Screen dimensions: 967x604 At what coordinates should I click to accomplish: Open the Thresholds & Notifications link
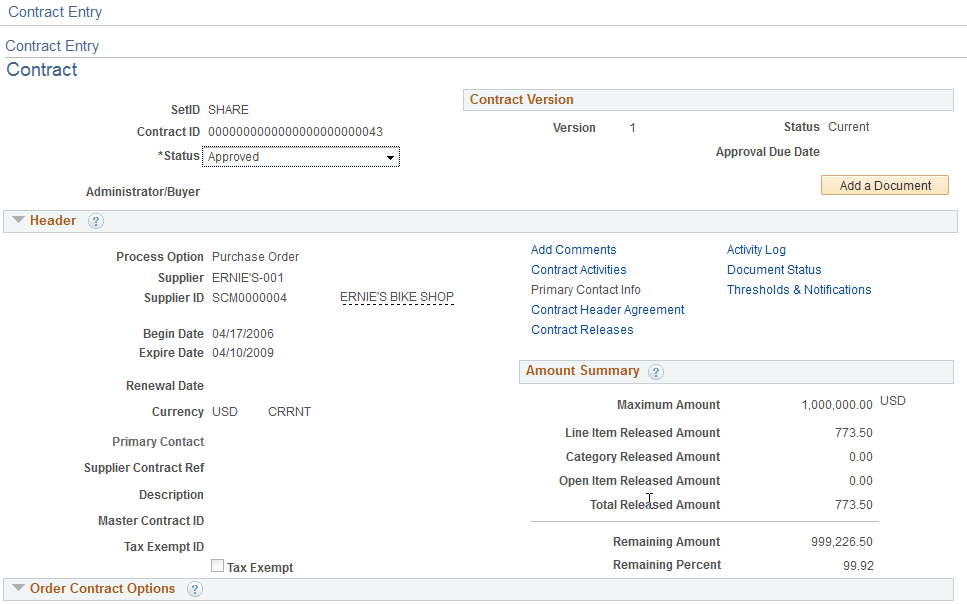[799, 289]
